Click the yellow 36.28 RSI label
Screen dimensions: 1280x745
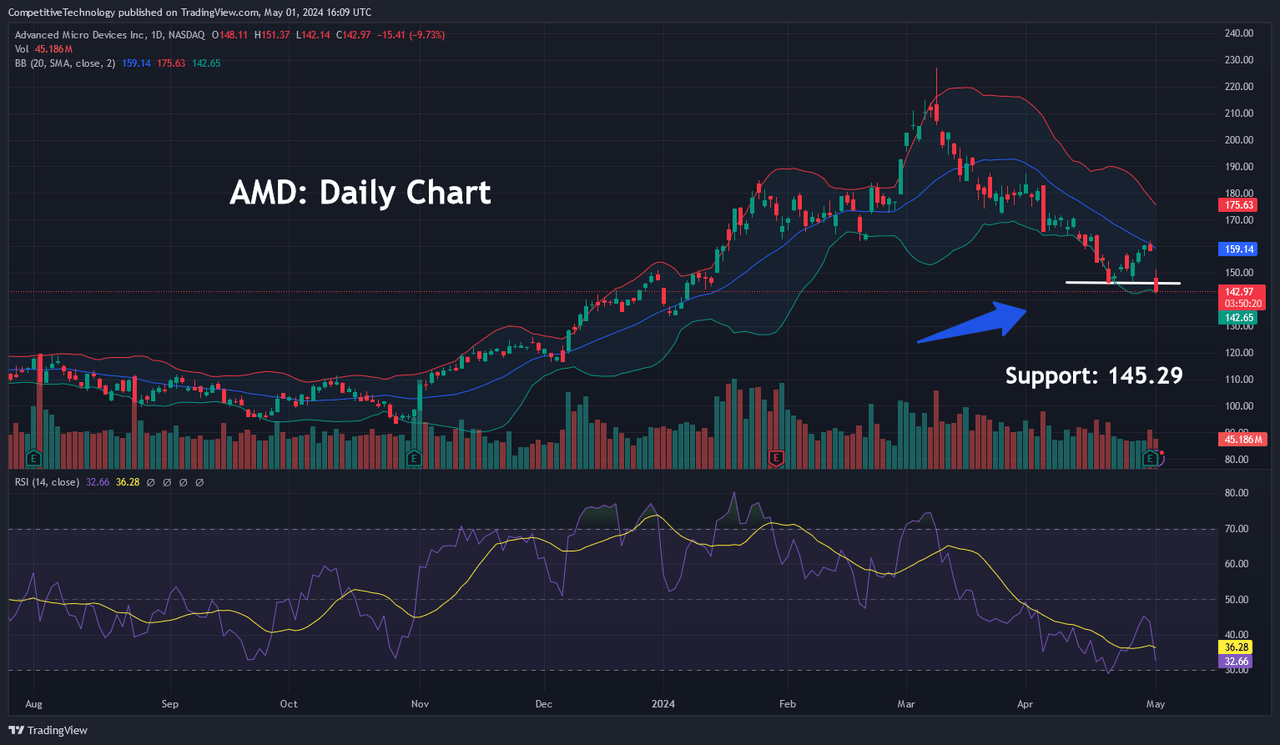coord(1235,648)
